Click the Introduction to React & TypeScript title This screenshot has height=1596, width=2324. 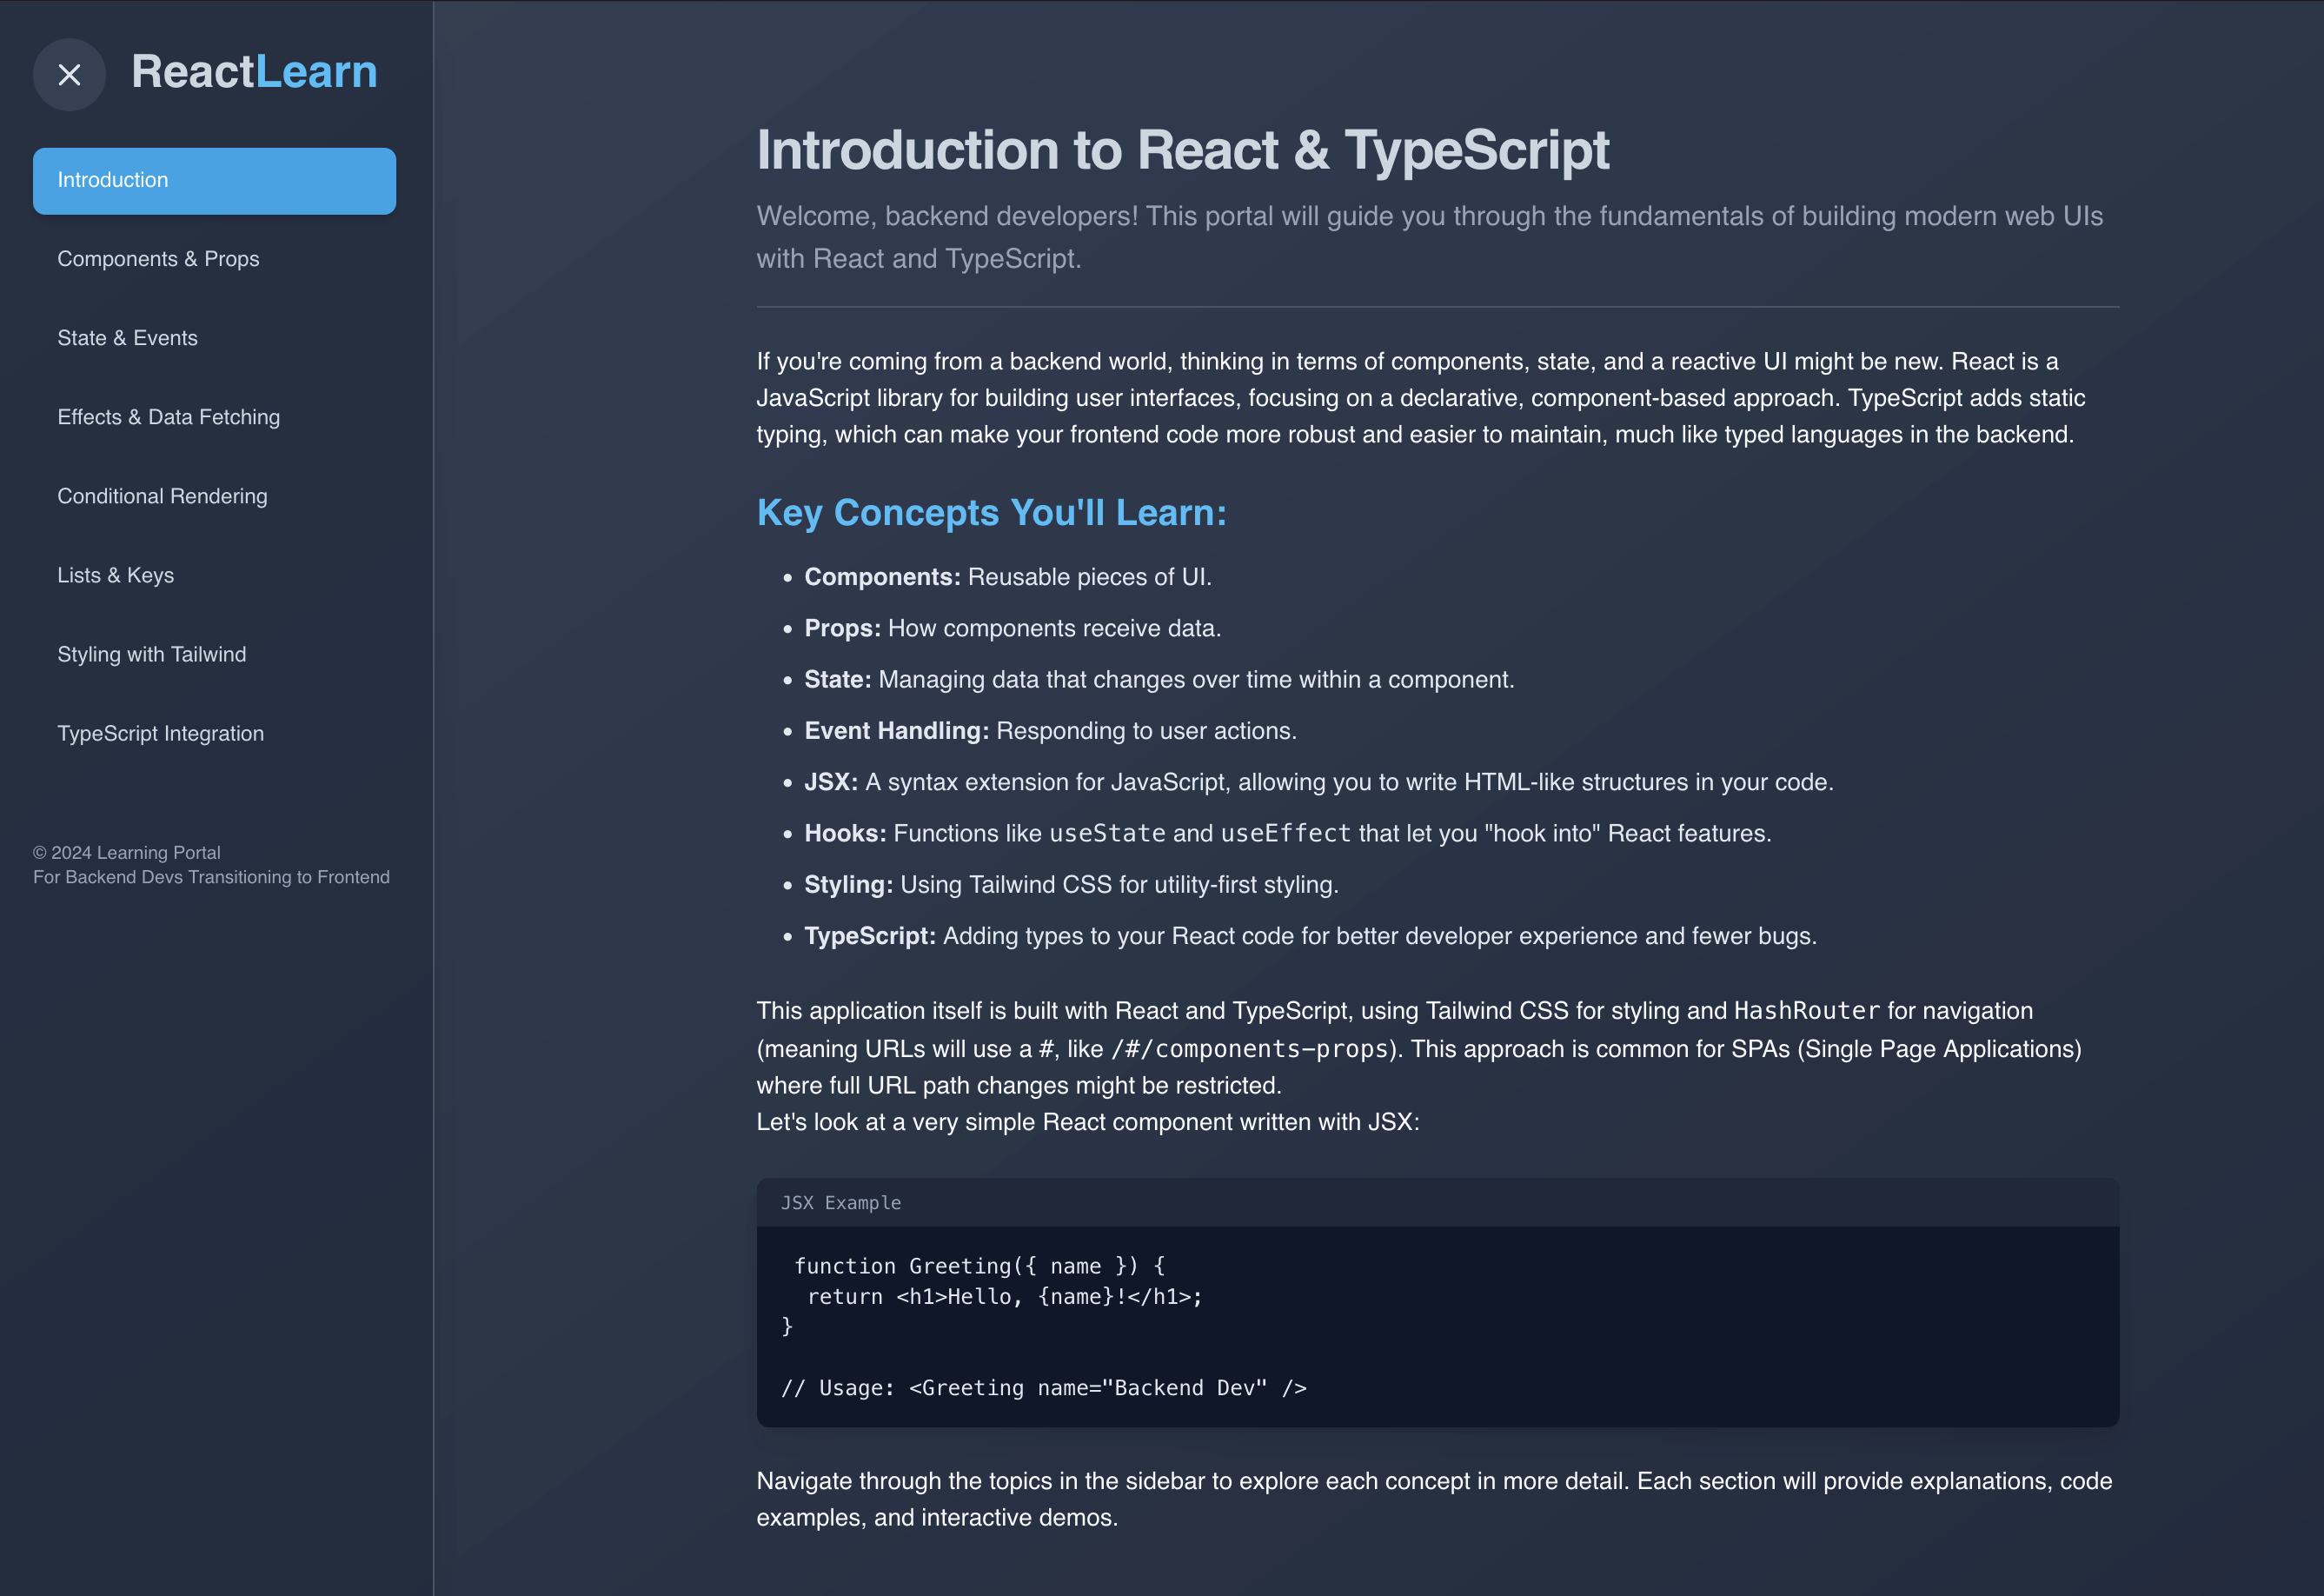tap(1182, 150)
